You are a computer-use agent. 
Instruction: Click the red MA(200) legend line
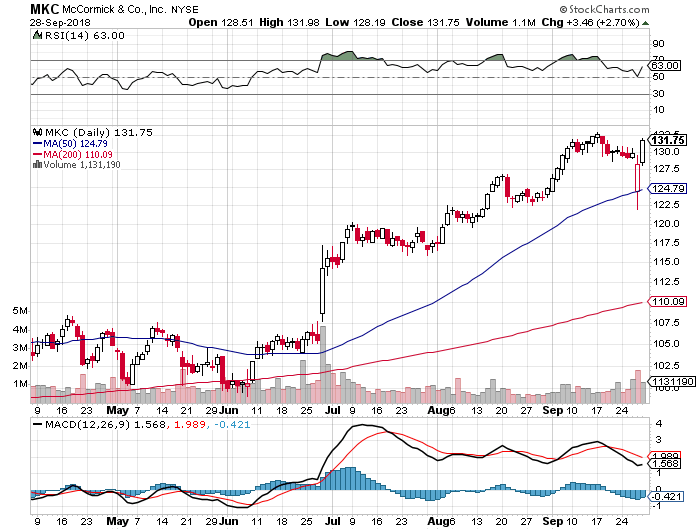(x=38, y=154)
